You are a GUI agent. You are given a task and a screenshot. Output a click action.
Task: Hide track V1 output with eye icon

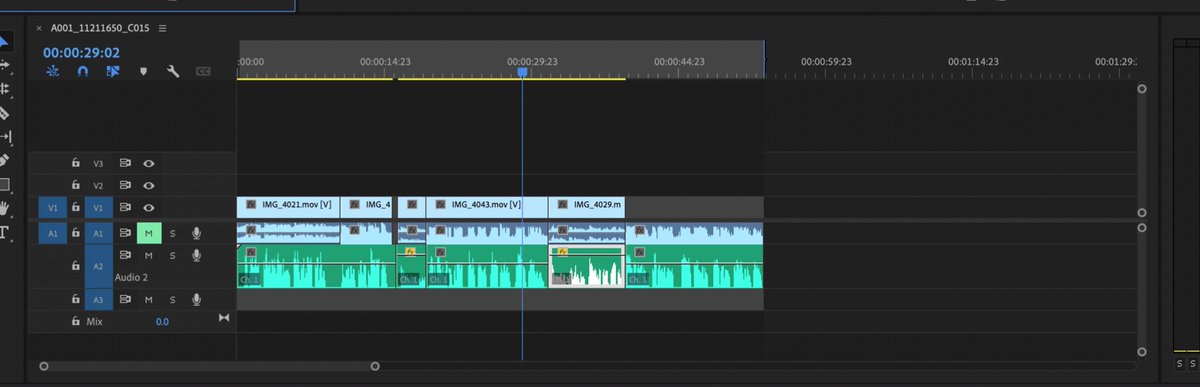(148, 208)
